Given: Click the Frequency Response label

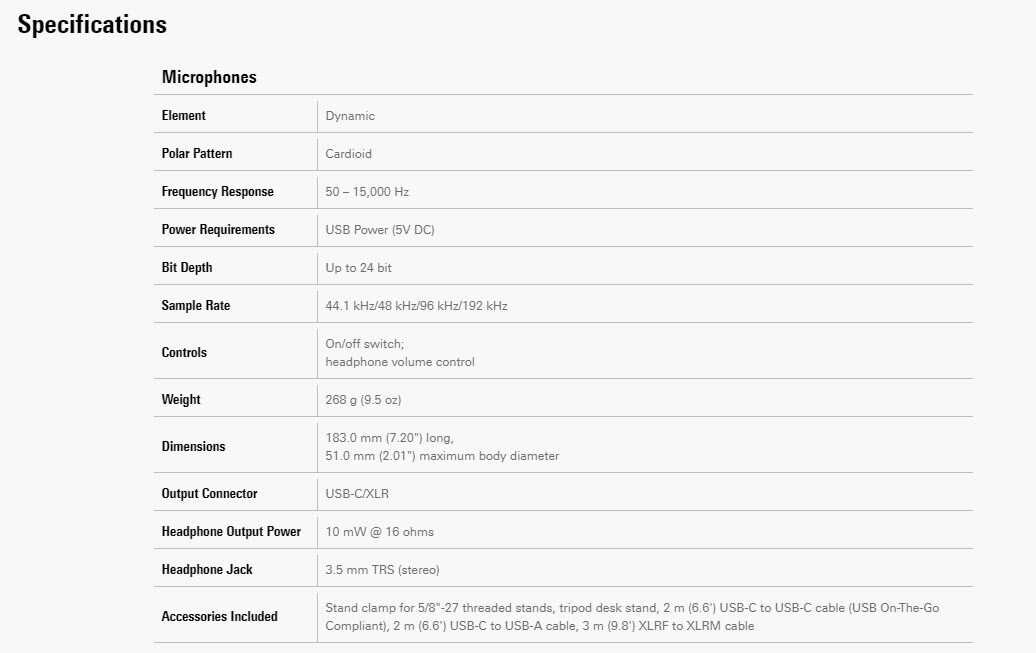Looking at the screenshot, I should 217,192.
